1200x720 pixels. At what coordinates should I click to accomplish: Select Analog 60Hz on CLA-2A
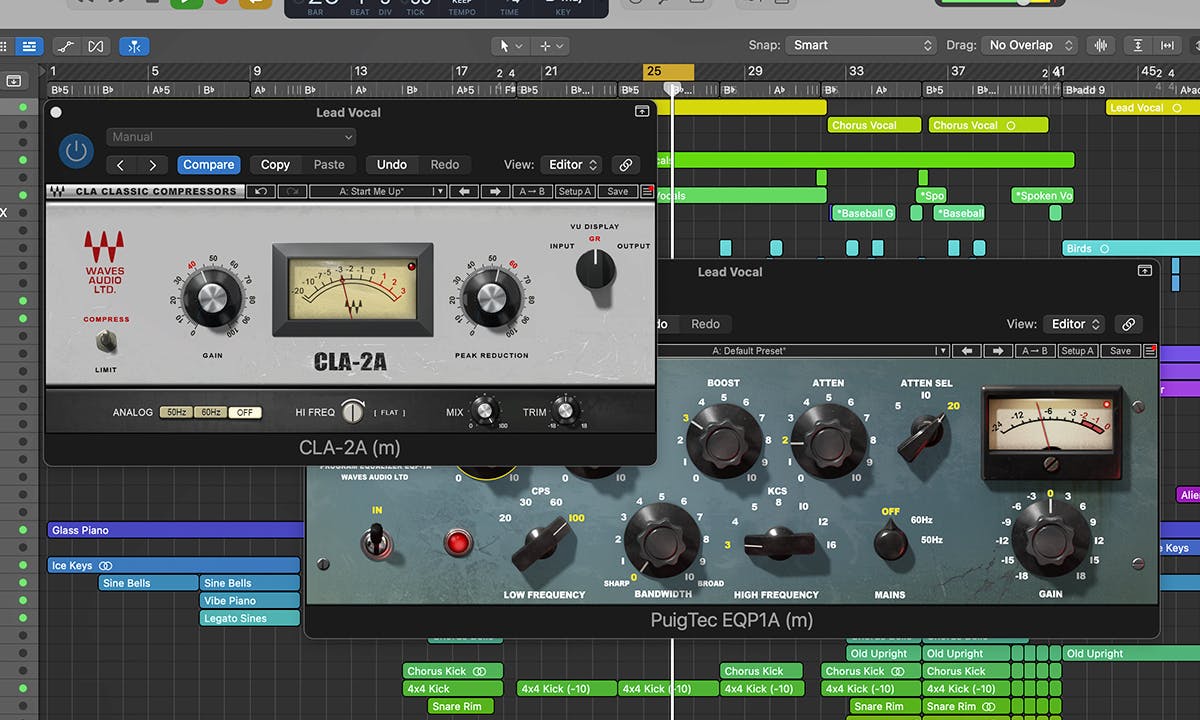coord(210,412)
